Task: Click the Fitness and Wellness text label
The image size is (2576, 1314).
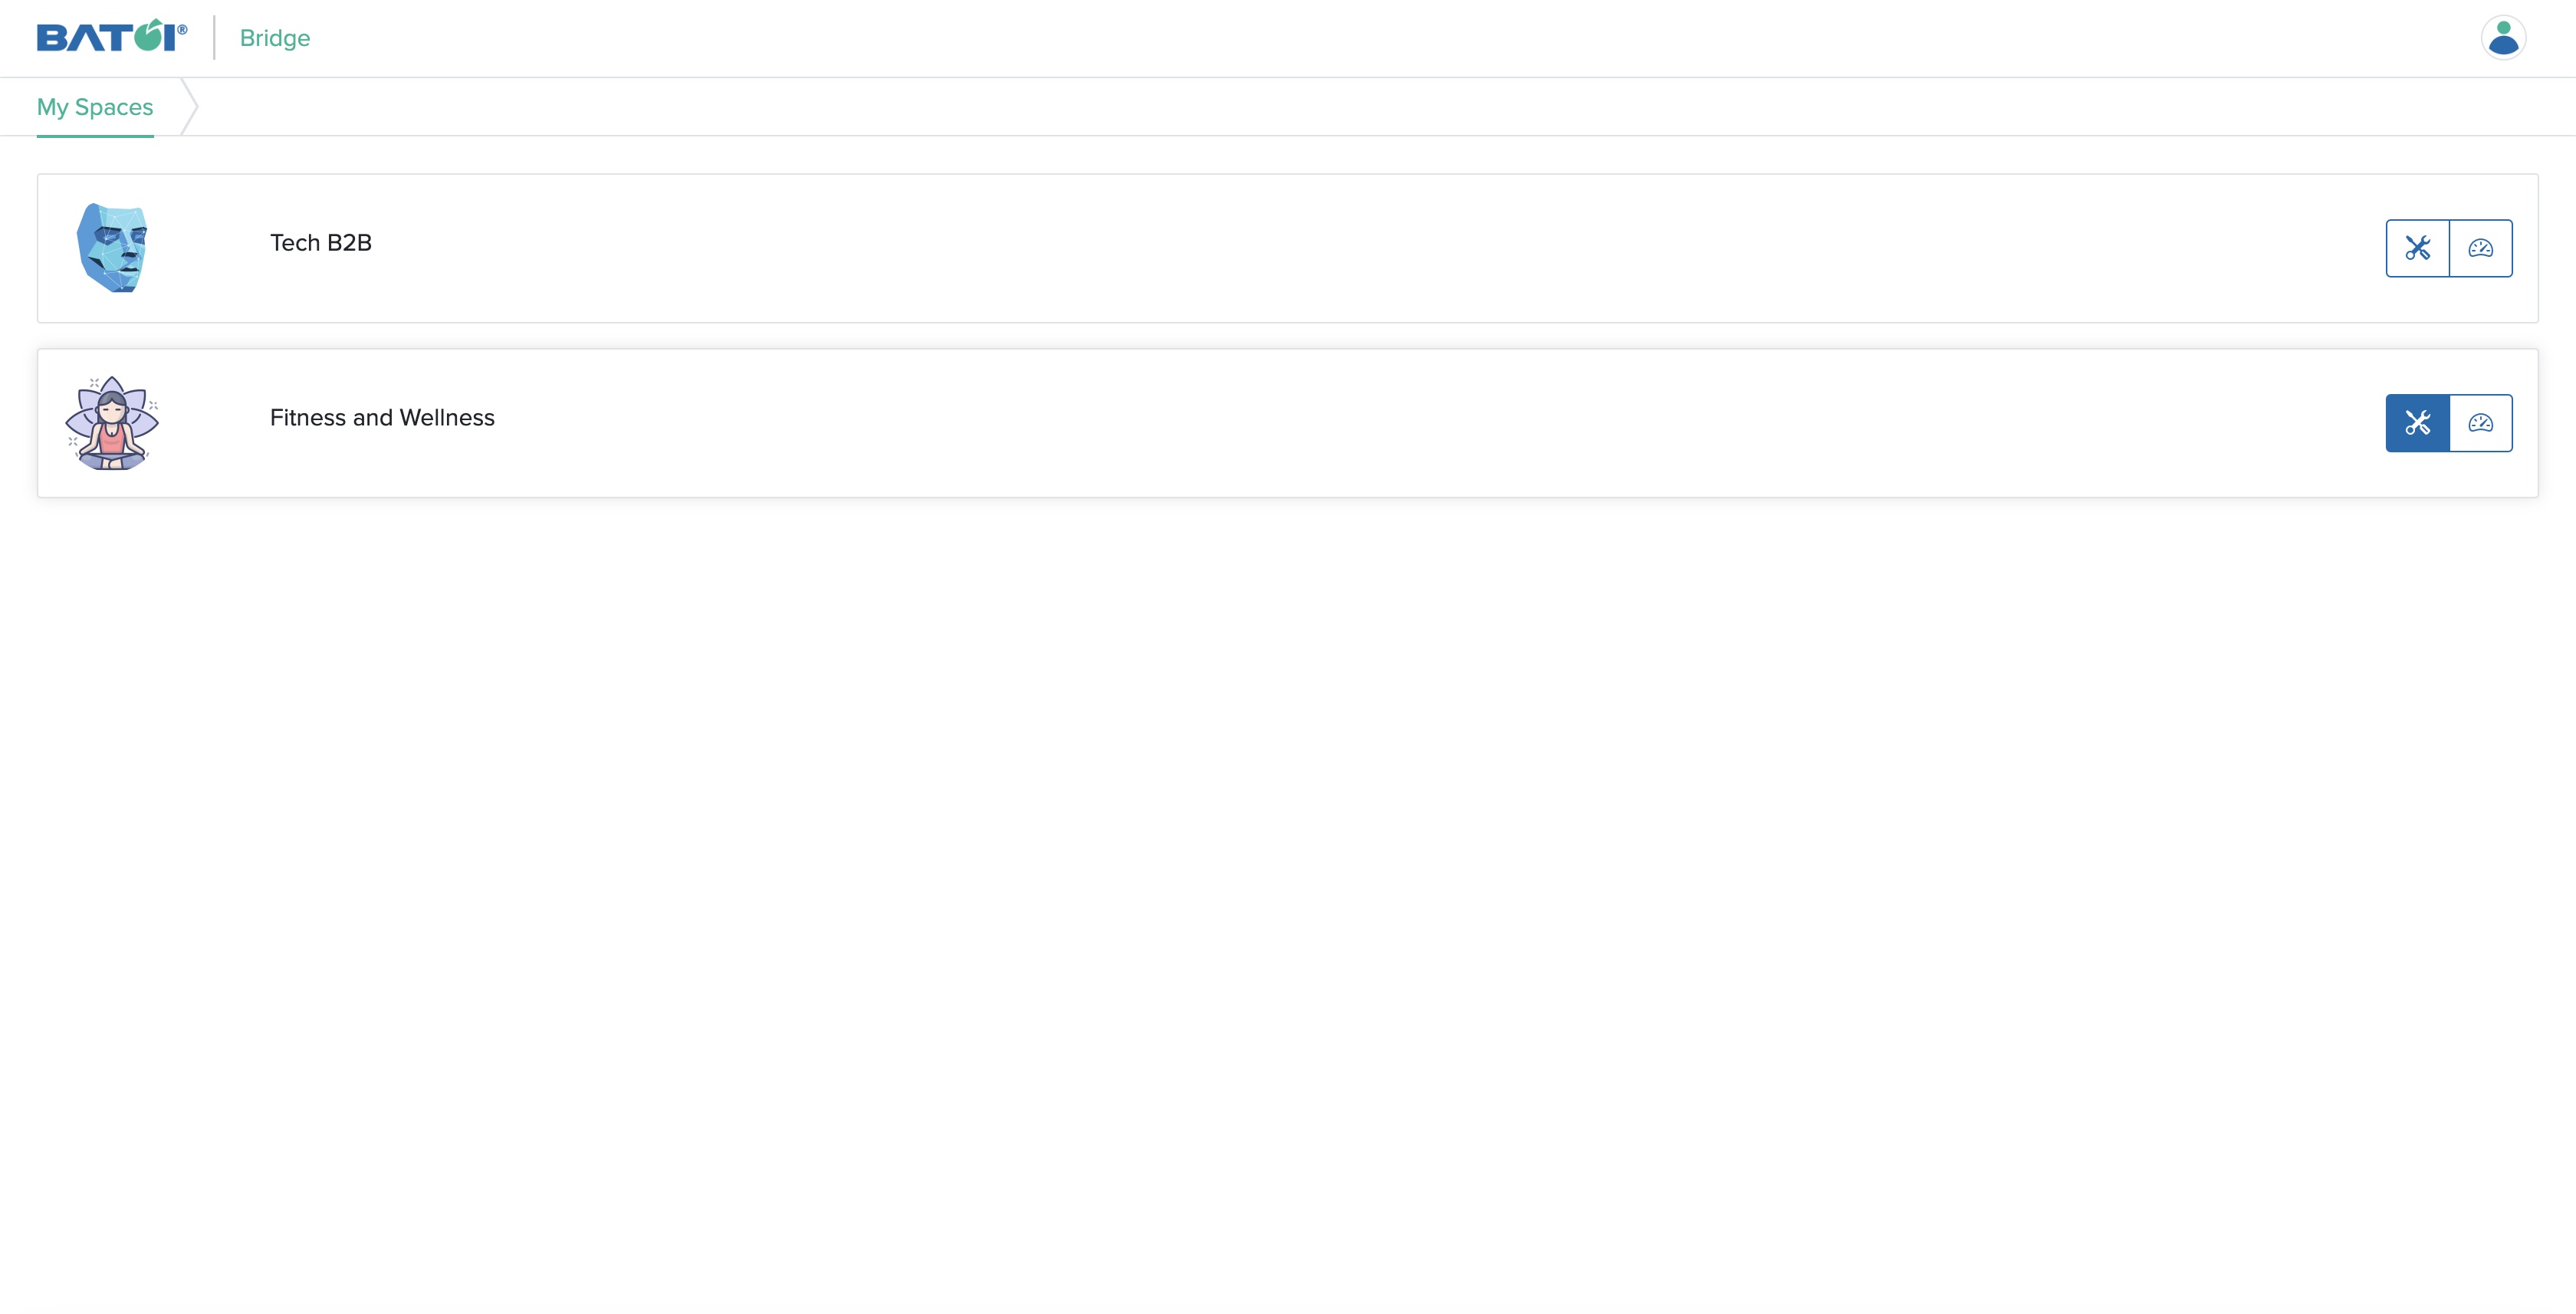Action: coord(382,417)
